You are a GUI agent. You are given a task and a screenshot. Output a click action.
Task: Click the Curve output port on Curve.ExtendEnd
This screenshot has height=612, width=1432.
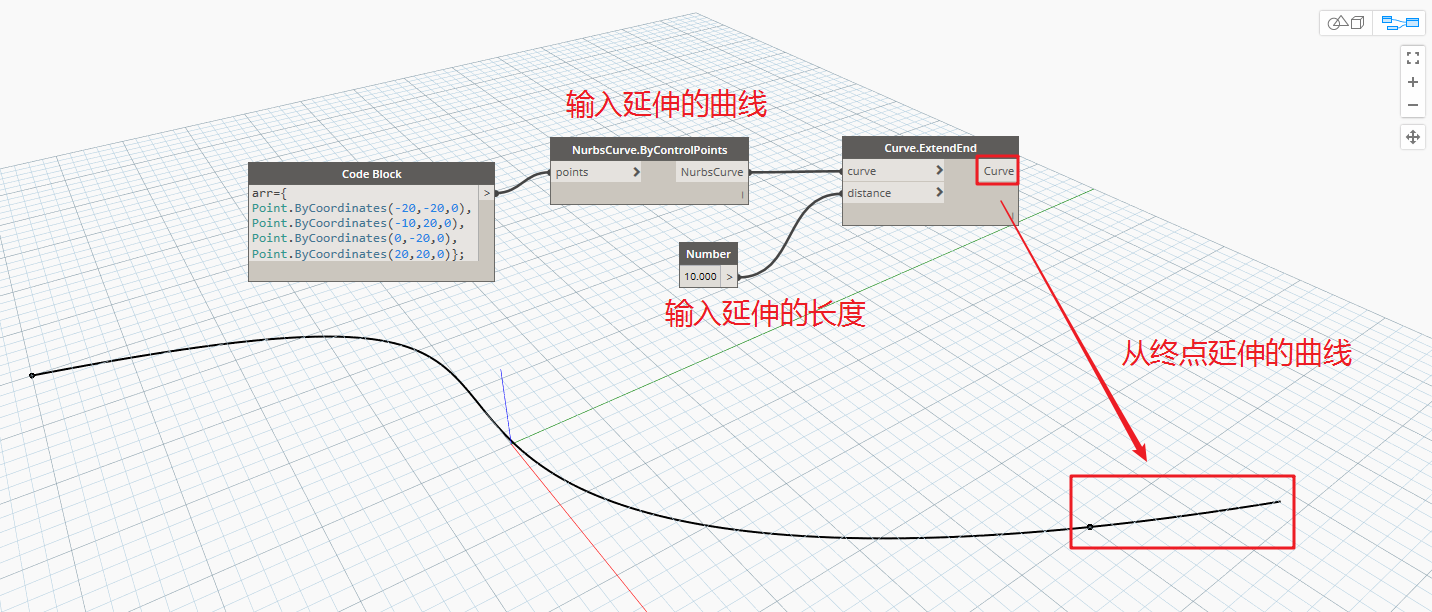(x=998, y=171)
